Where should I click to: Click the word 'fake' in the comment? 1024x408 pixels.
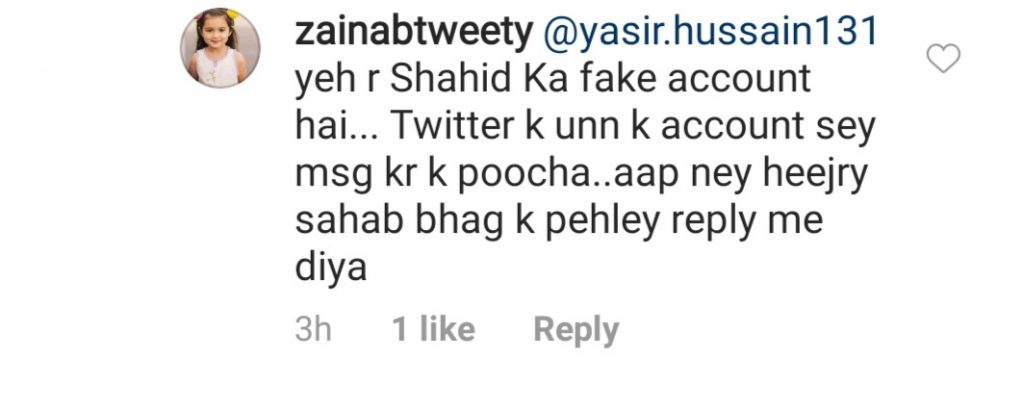(x=616, y=78)
